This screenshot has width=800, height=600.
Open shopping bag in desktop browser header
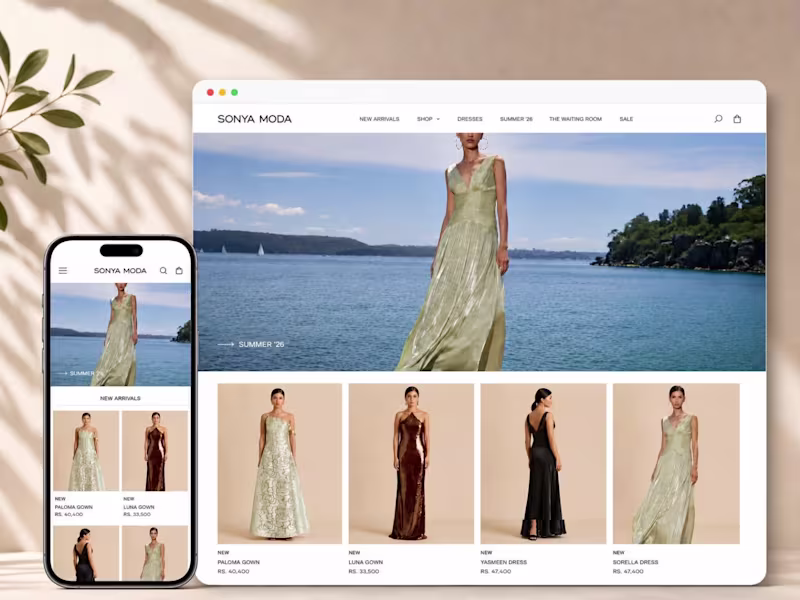pyautogui.click(x=737, y=119)
